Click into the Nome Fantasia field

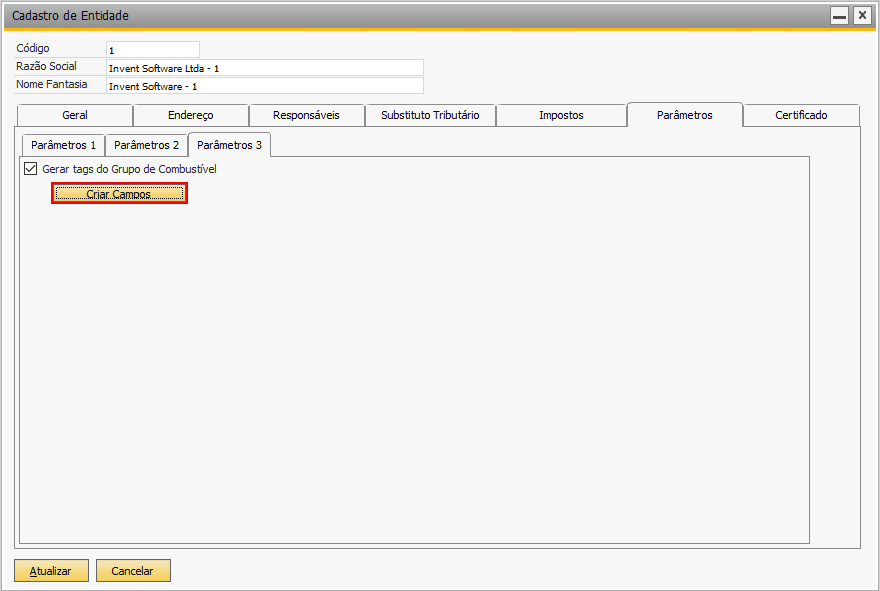[x=265, y=86]
